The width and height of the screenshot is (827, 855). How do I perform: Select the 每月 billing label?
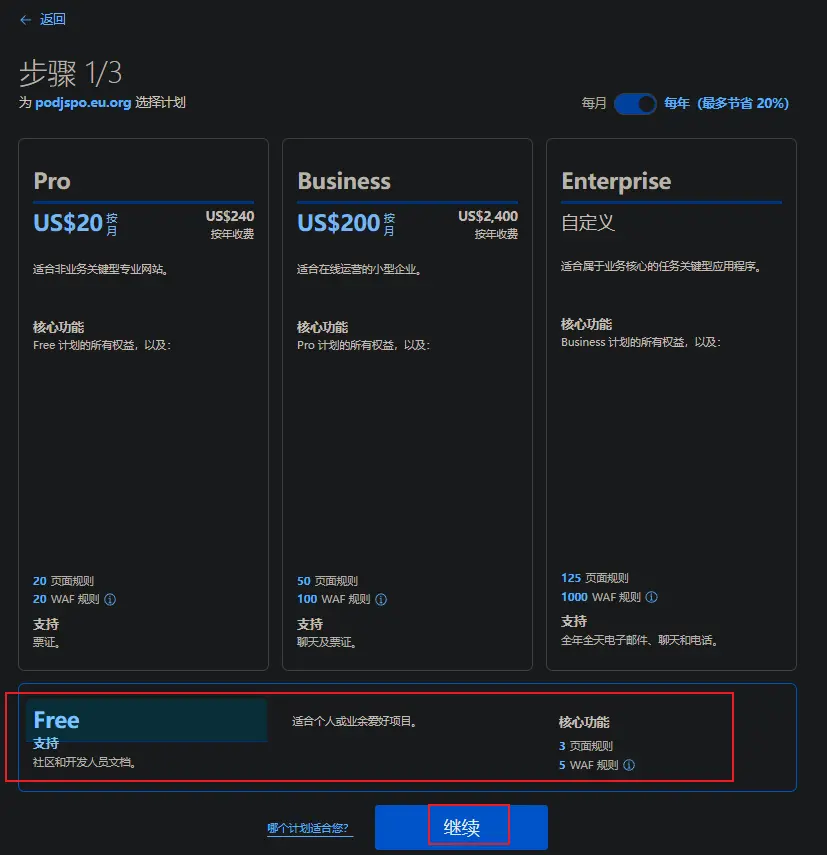(594, 103)
